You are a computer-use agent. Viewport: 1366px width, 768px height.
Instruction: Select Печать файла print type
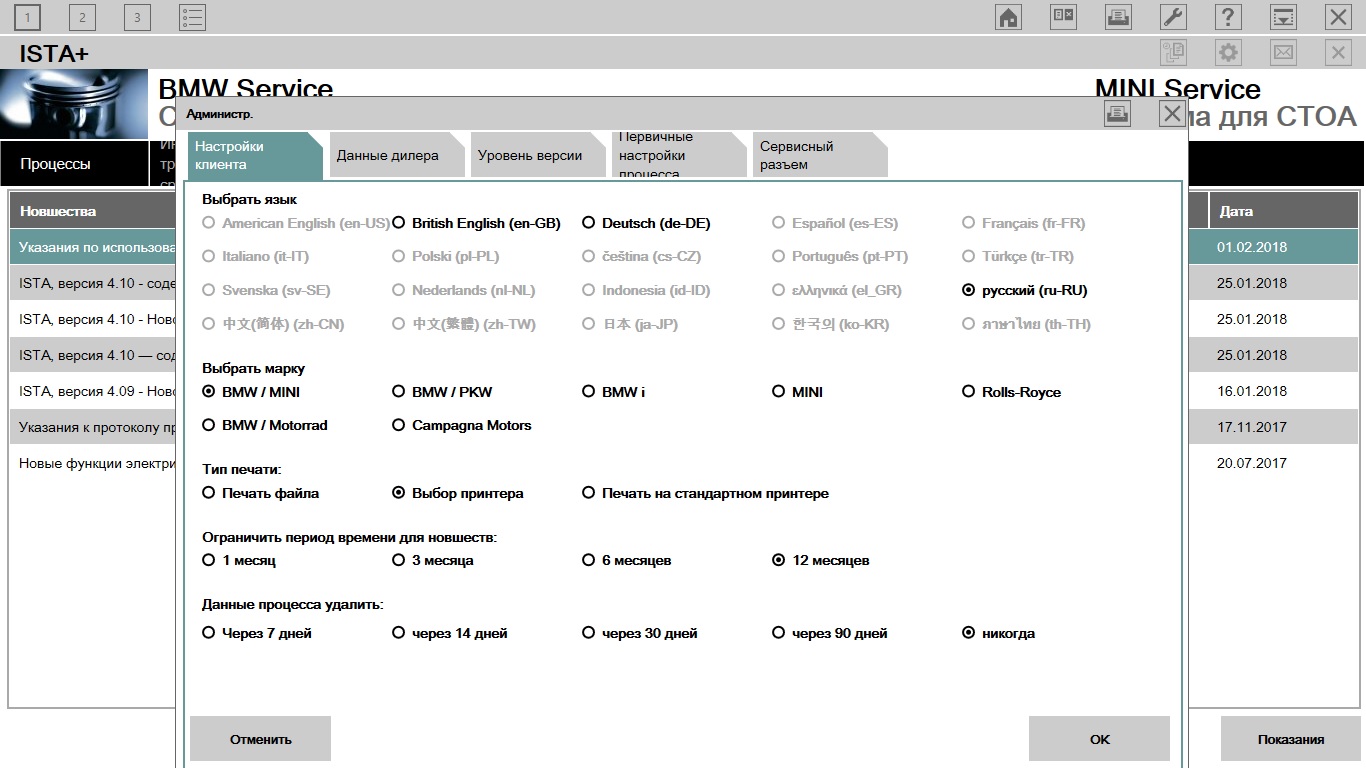pyautogui.click(x=261, y=493)
